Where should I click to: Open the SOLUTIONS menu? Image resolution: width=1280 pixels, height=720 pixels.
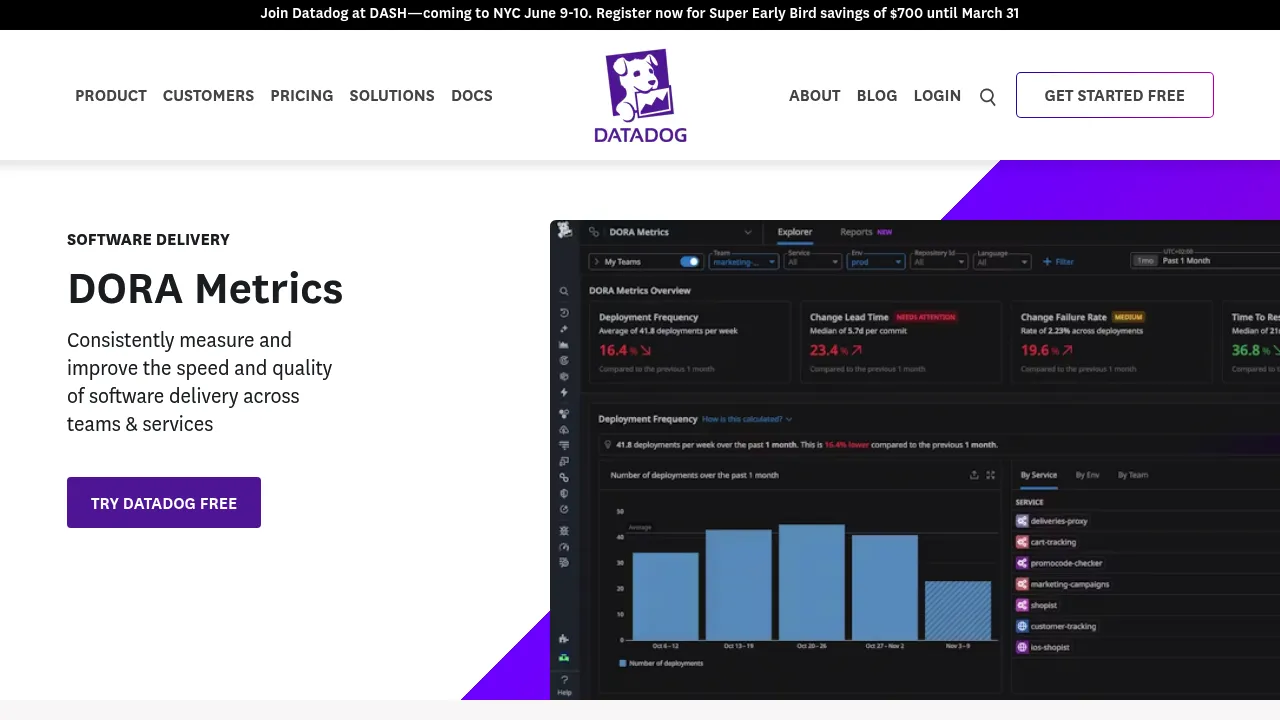tap(392, 96)
